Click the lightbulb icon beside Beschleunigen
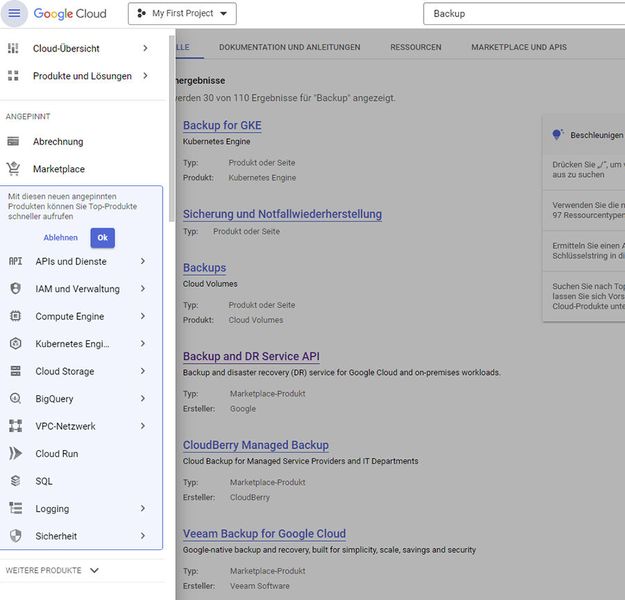 [x=557, y=135]
